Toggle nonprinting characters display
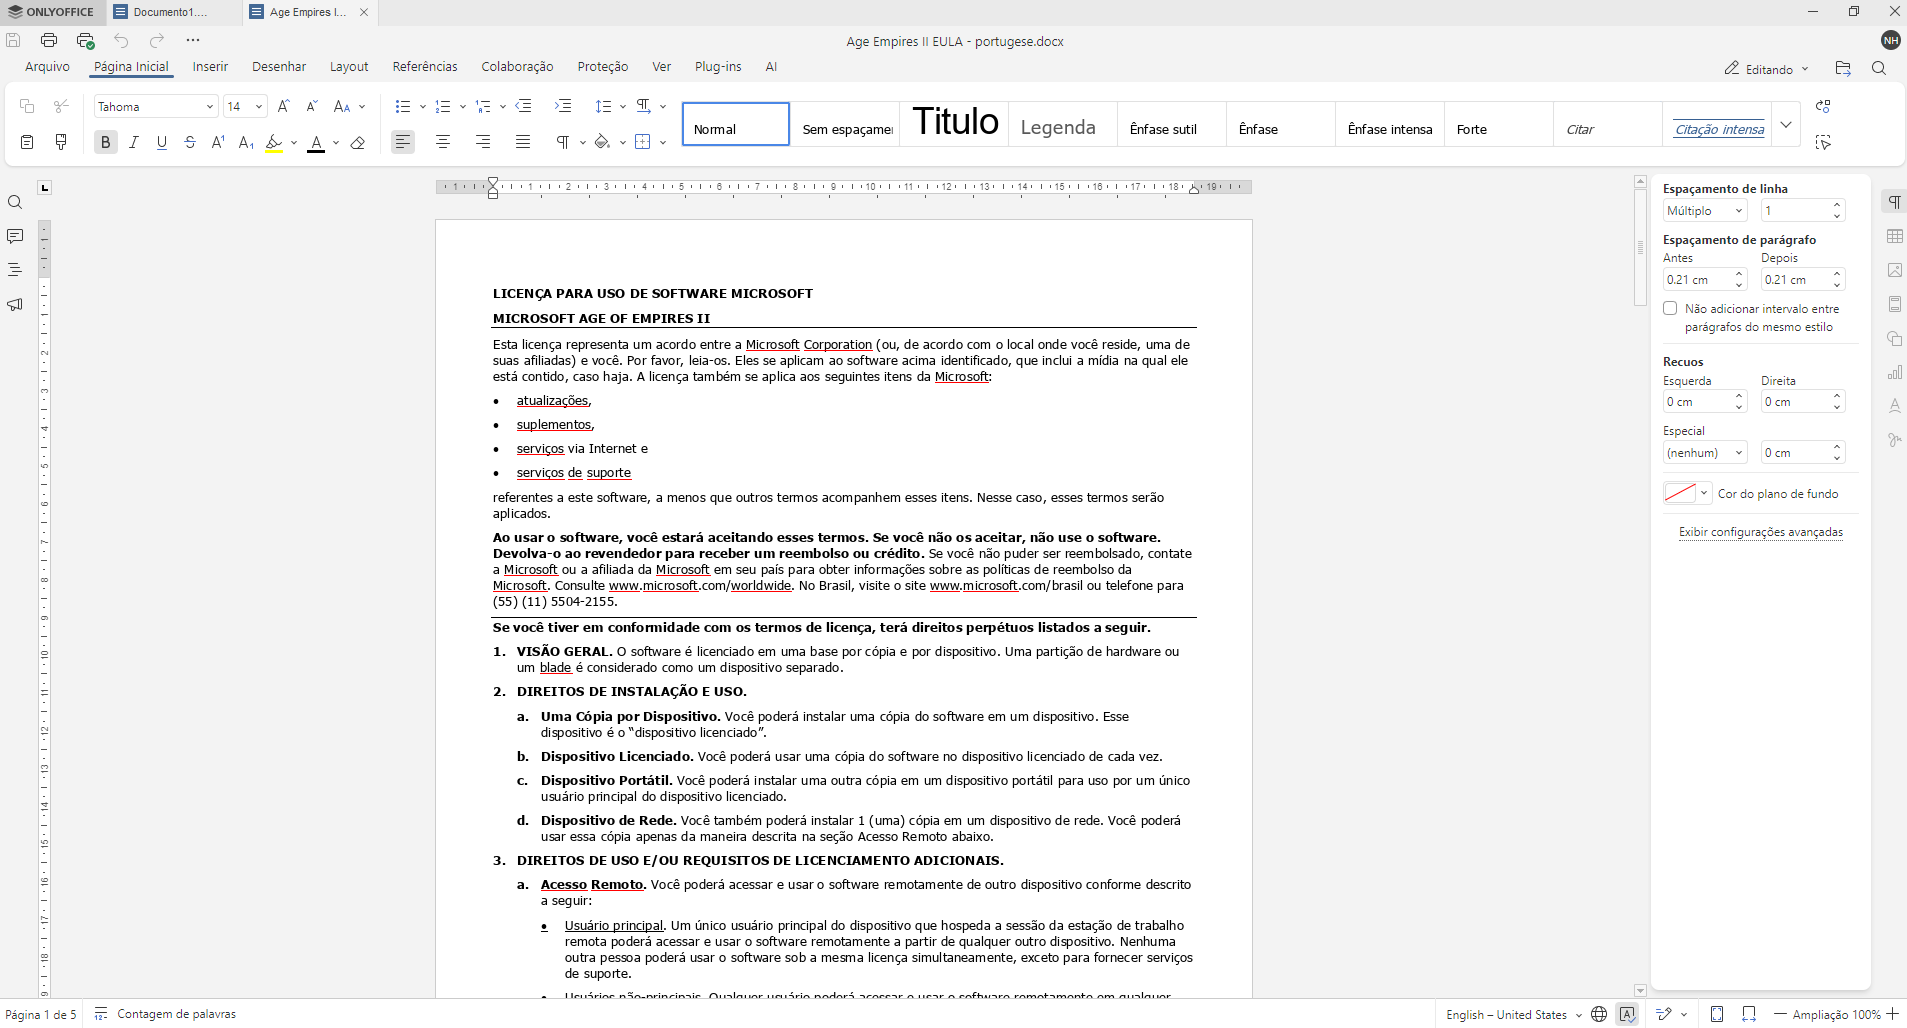This screenshot has width=1907, height=1028. [x=563, y=142]
